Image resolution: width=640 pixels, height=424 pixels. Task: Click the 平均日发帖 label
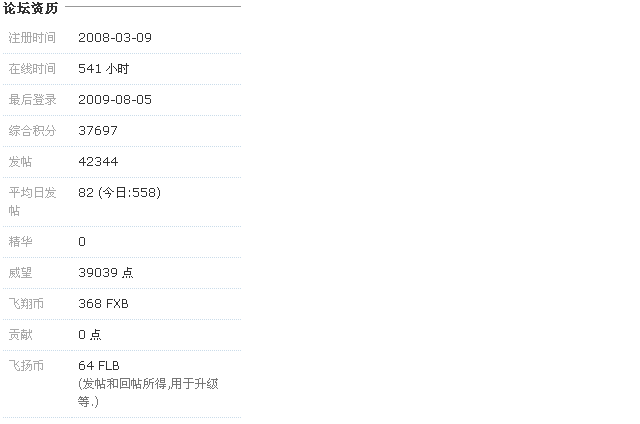click(32, 202)
